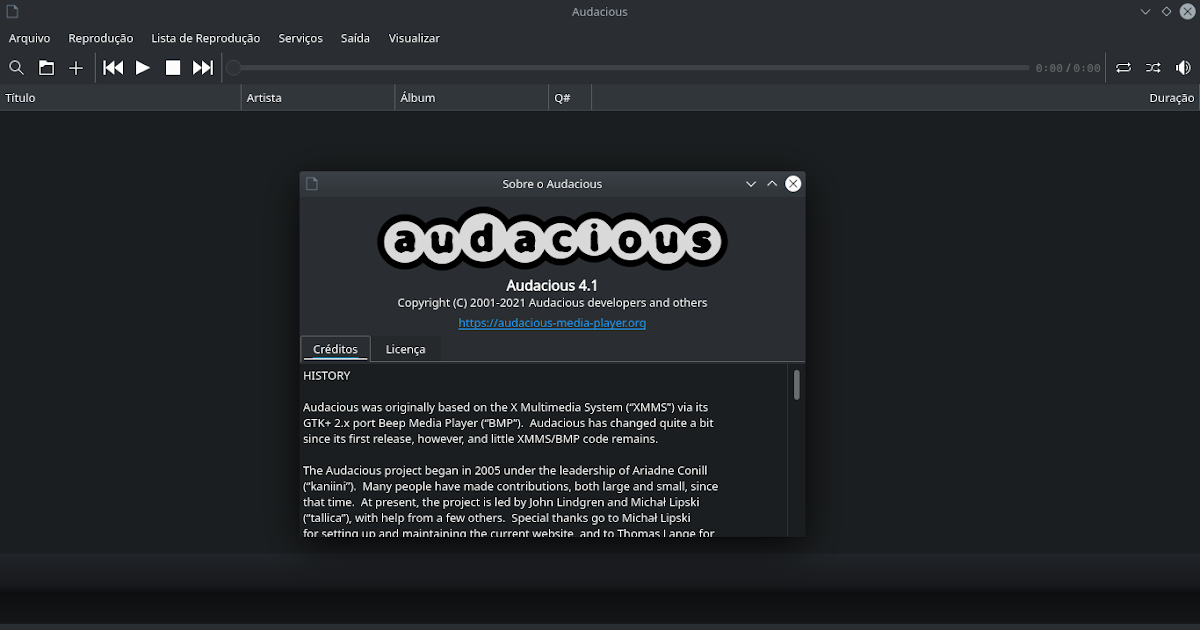
Task: Skip to the previous track
Action: (x=113, y=67)
